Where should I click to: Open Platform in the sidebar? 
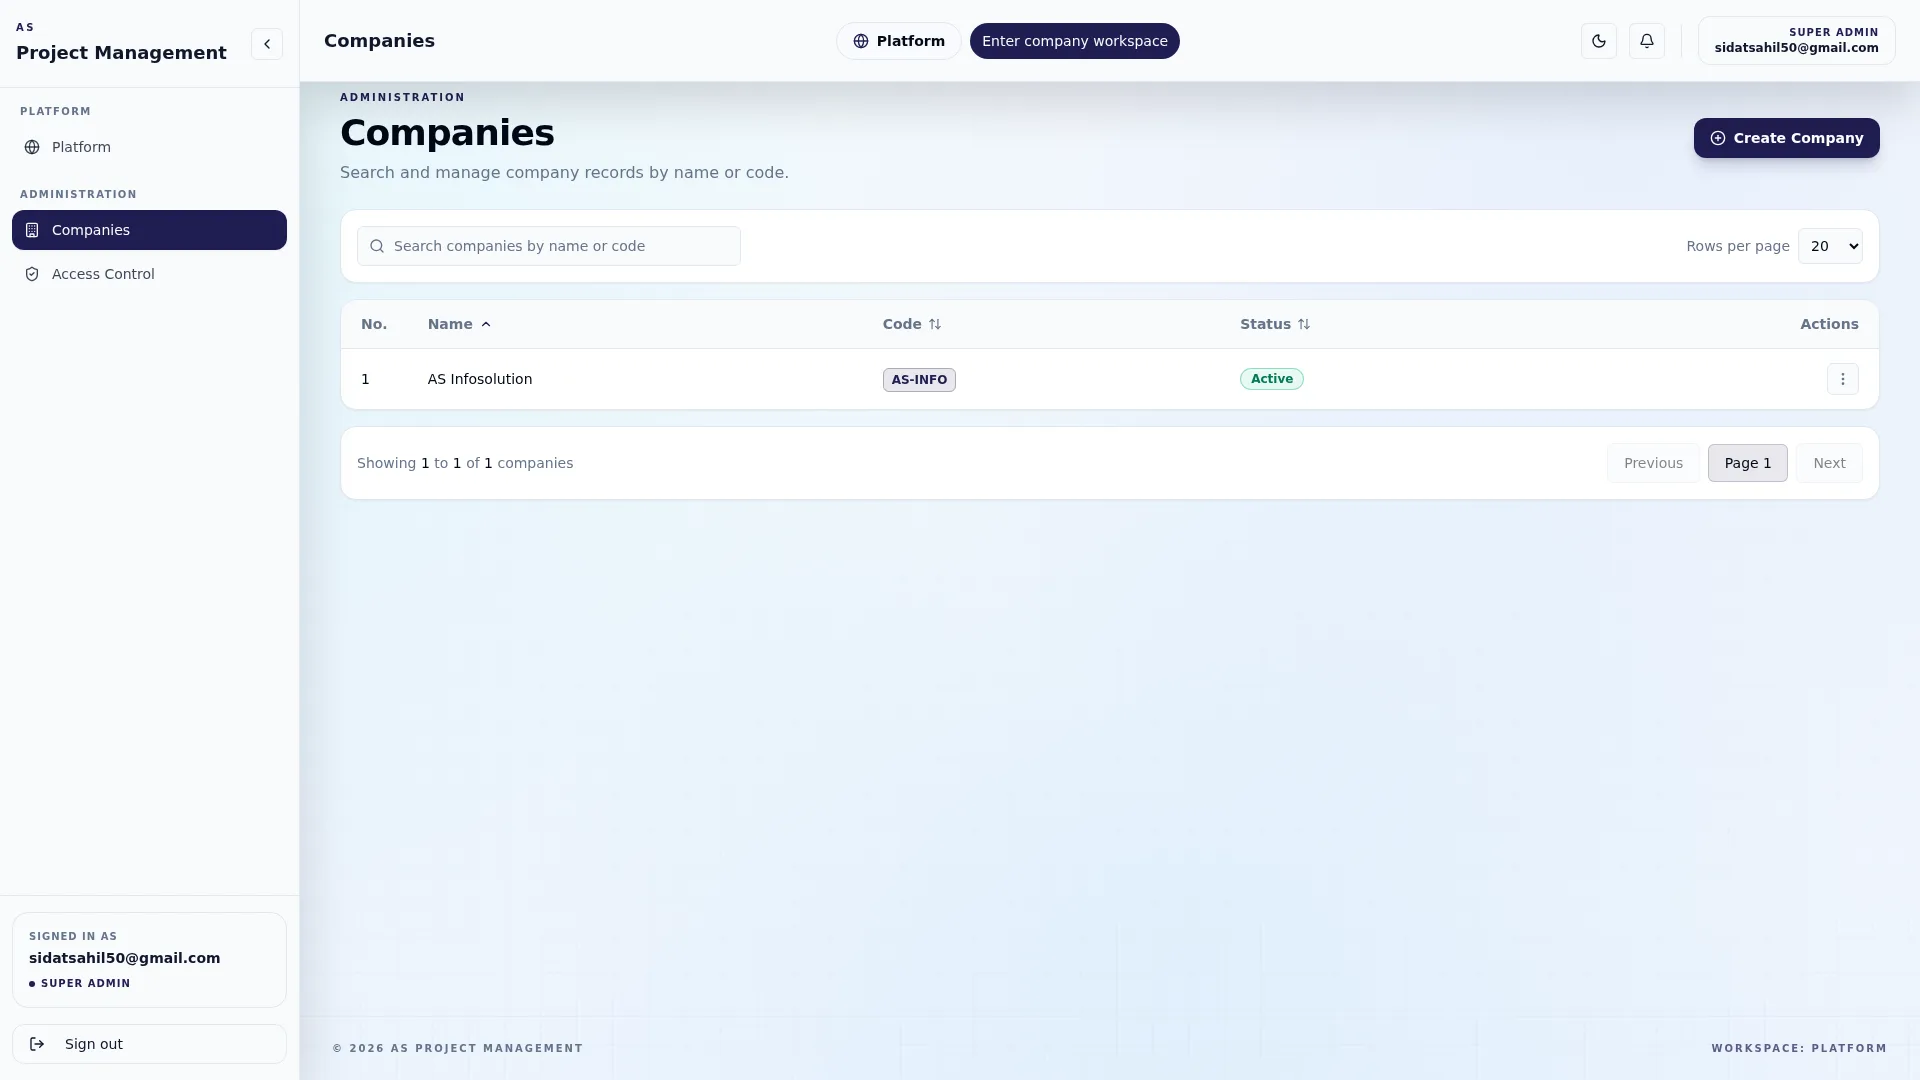point(149,147)
